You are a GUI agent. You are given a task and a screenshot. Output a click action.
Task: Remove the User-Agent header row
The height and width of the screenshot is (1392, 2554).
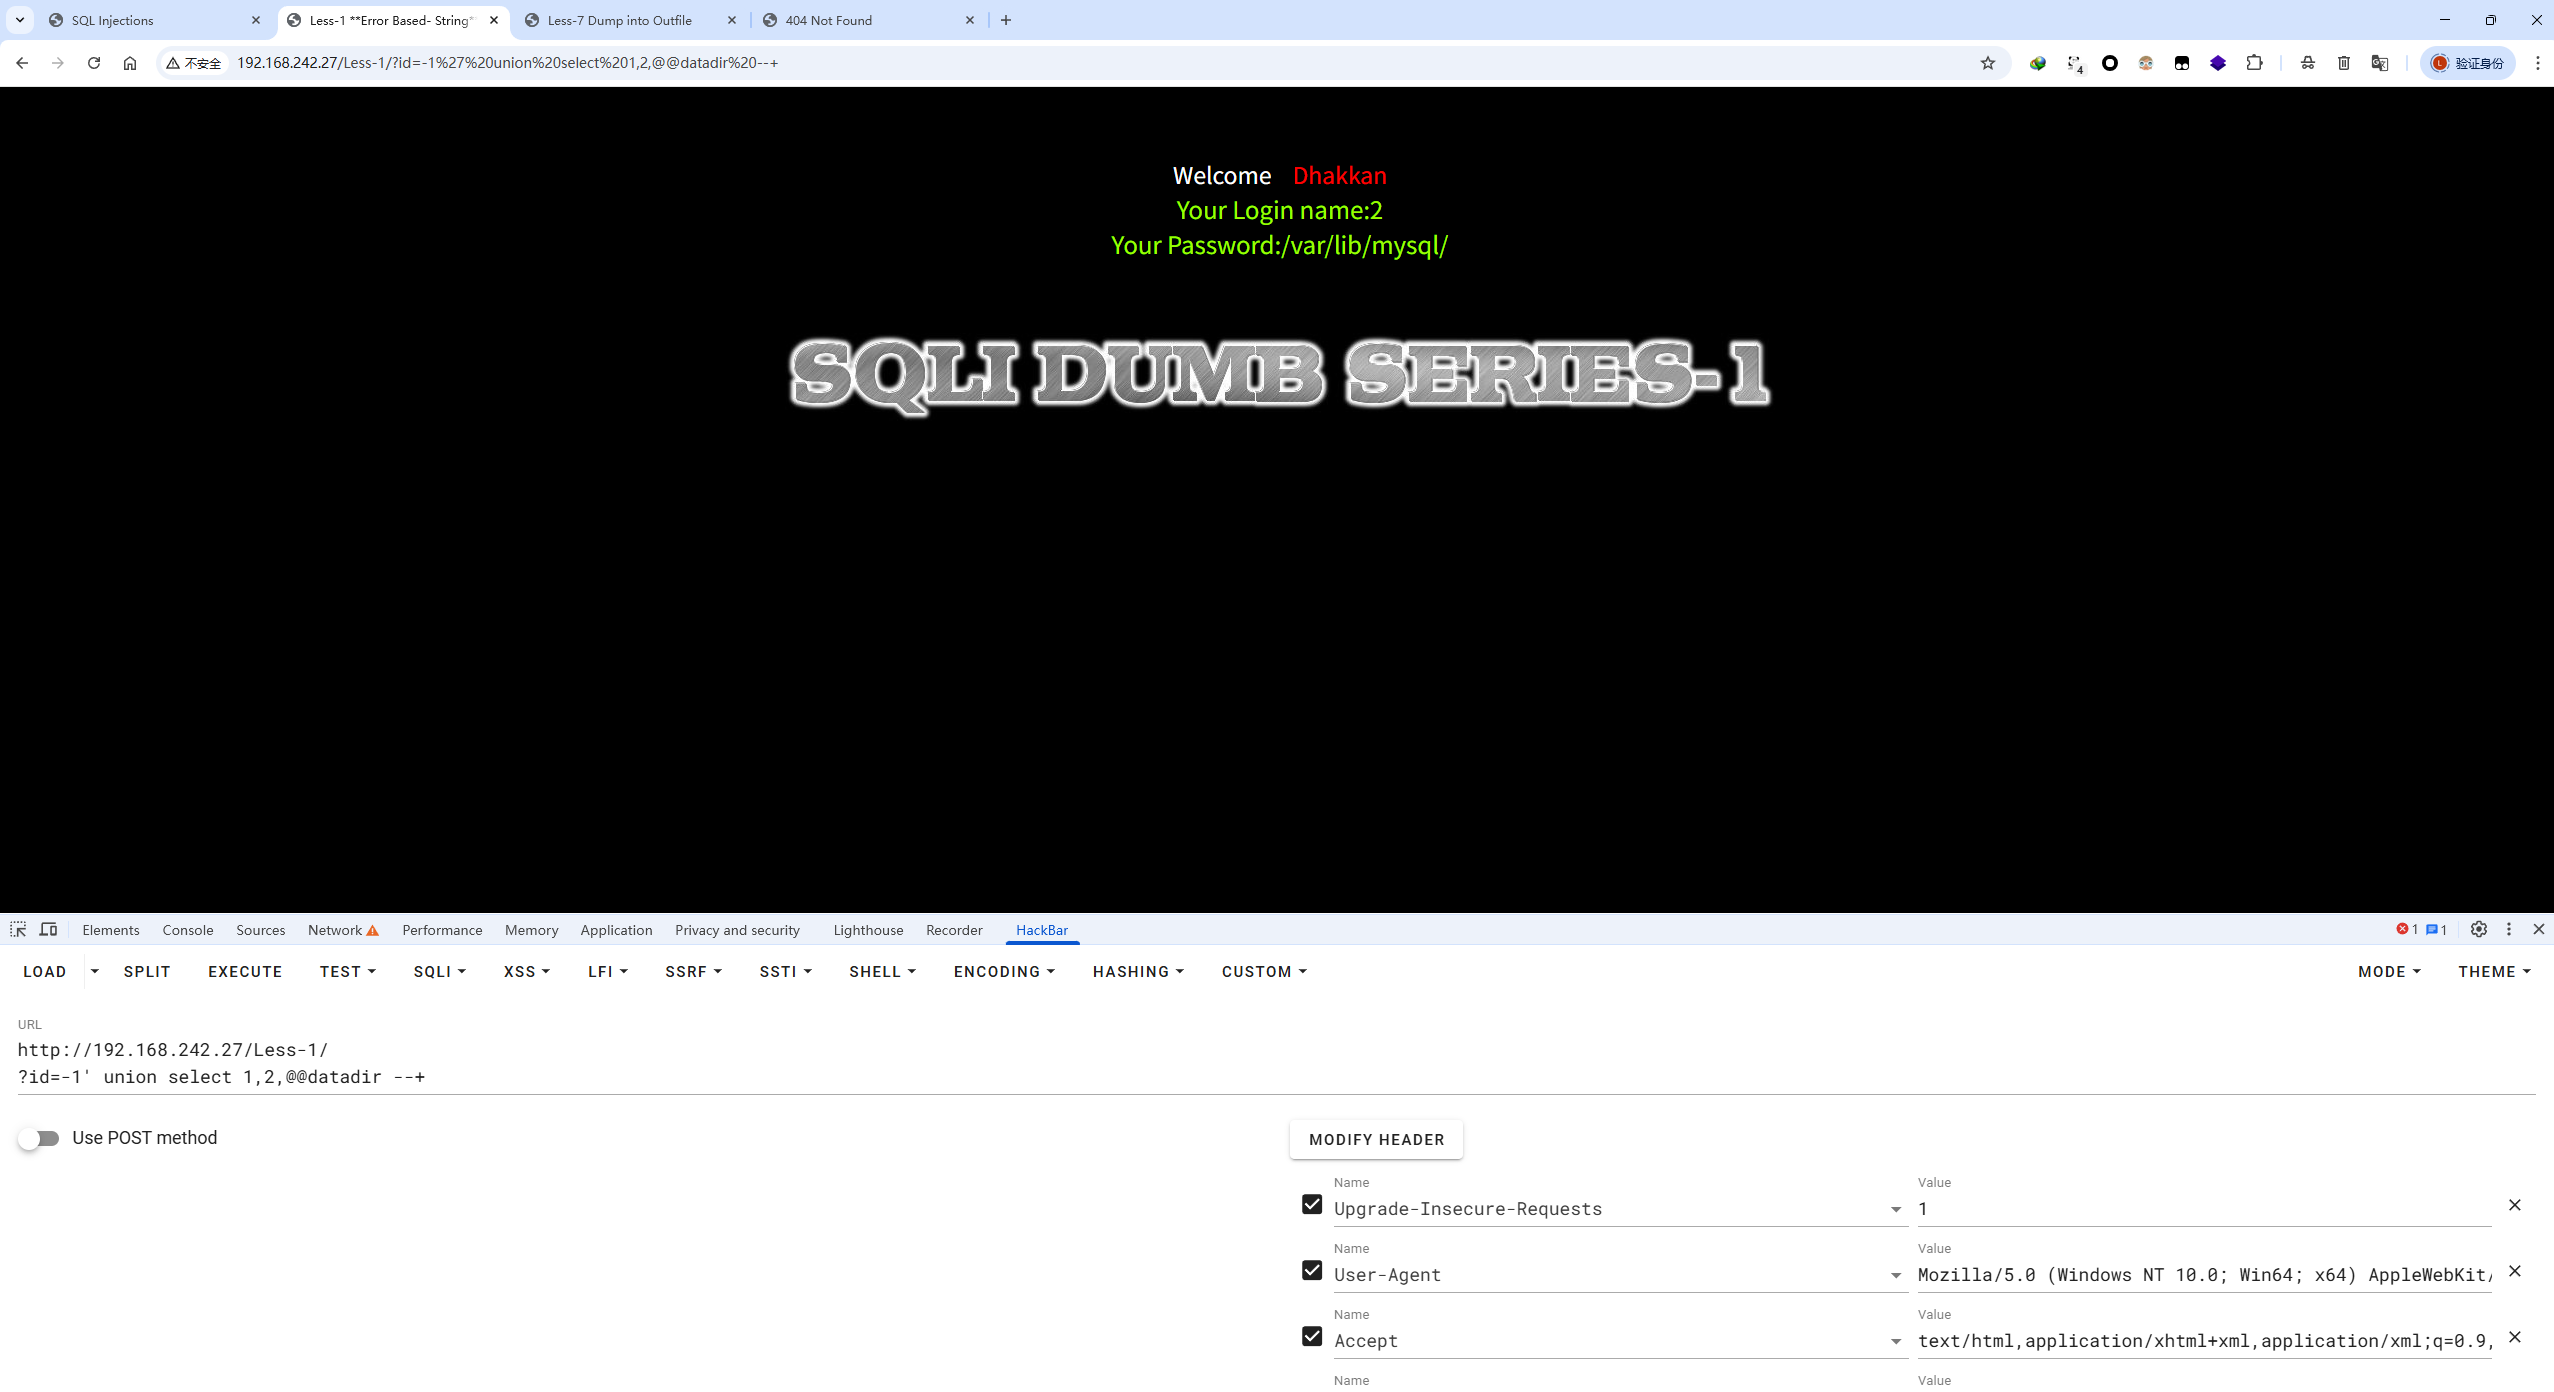(2515, 1271)
